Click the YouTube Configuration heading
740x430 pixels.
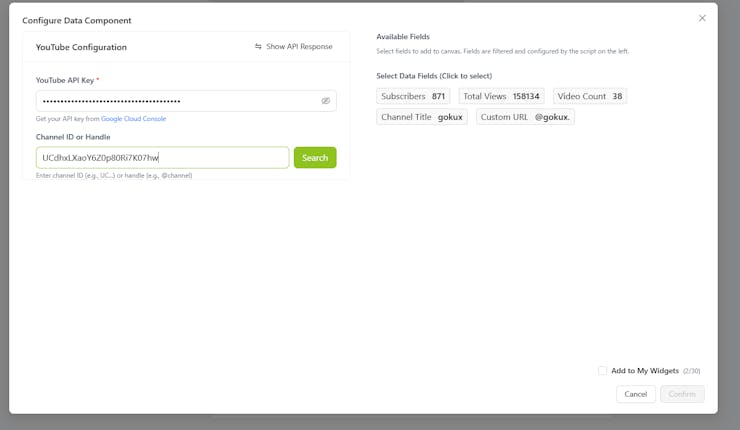point(81,47)
